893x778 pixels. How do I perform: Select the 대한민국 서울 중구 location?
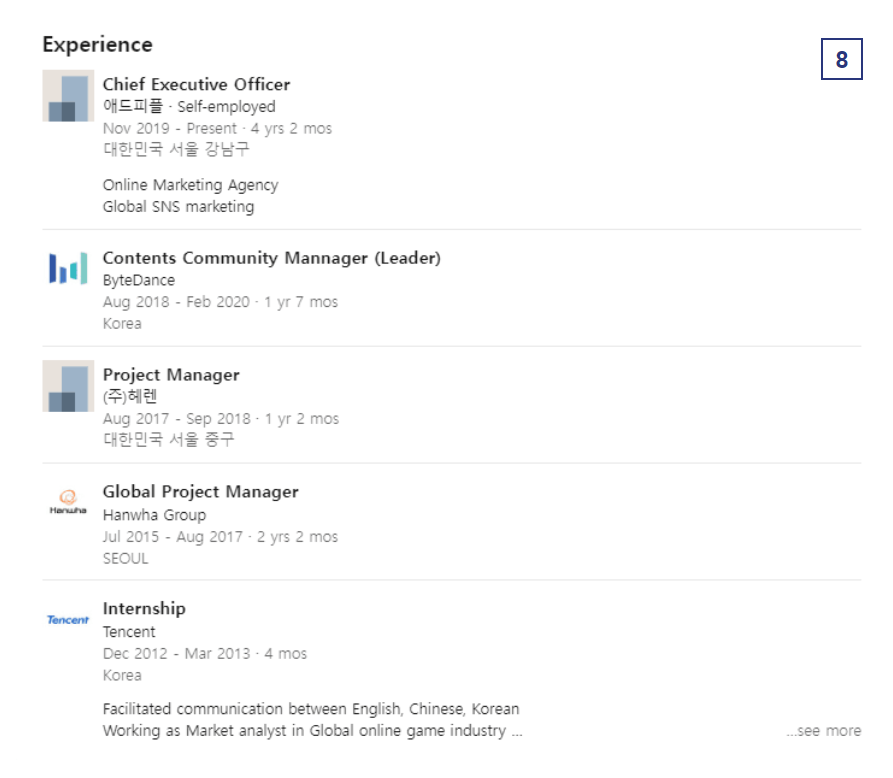coord(169,439)
